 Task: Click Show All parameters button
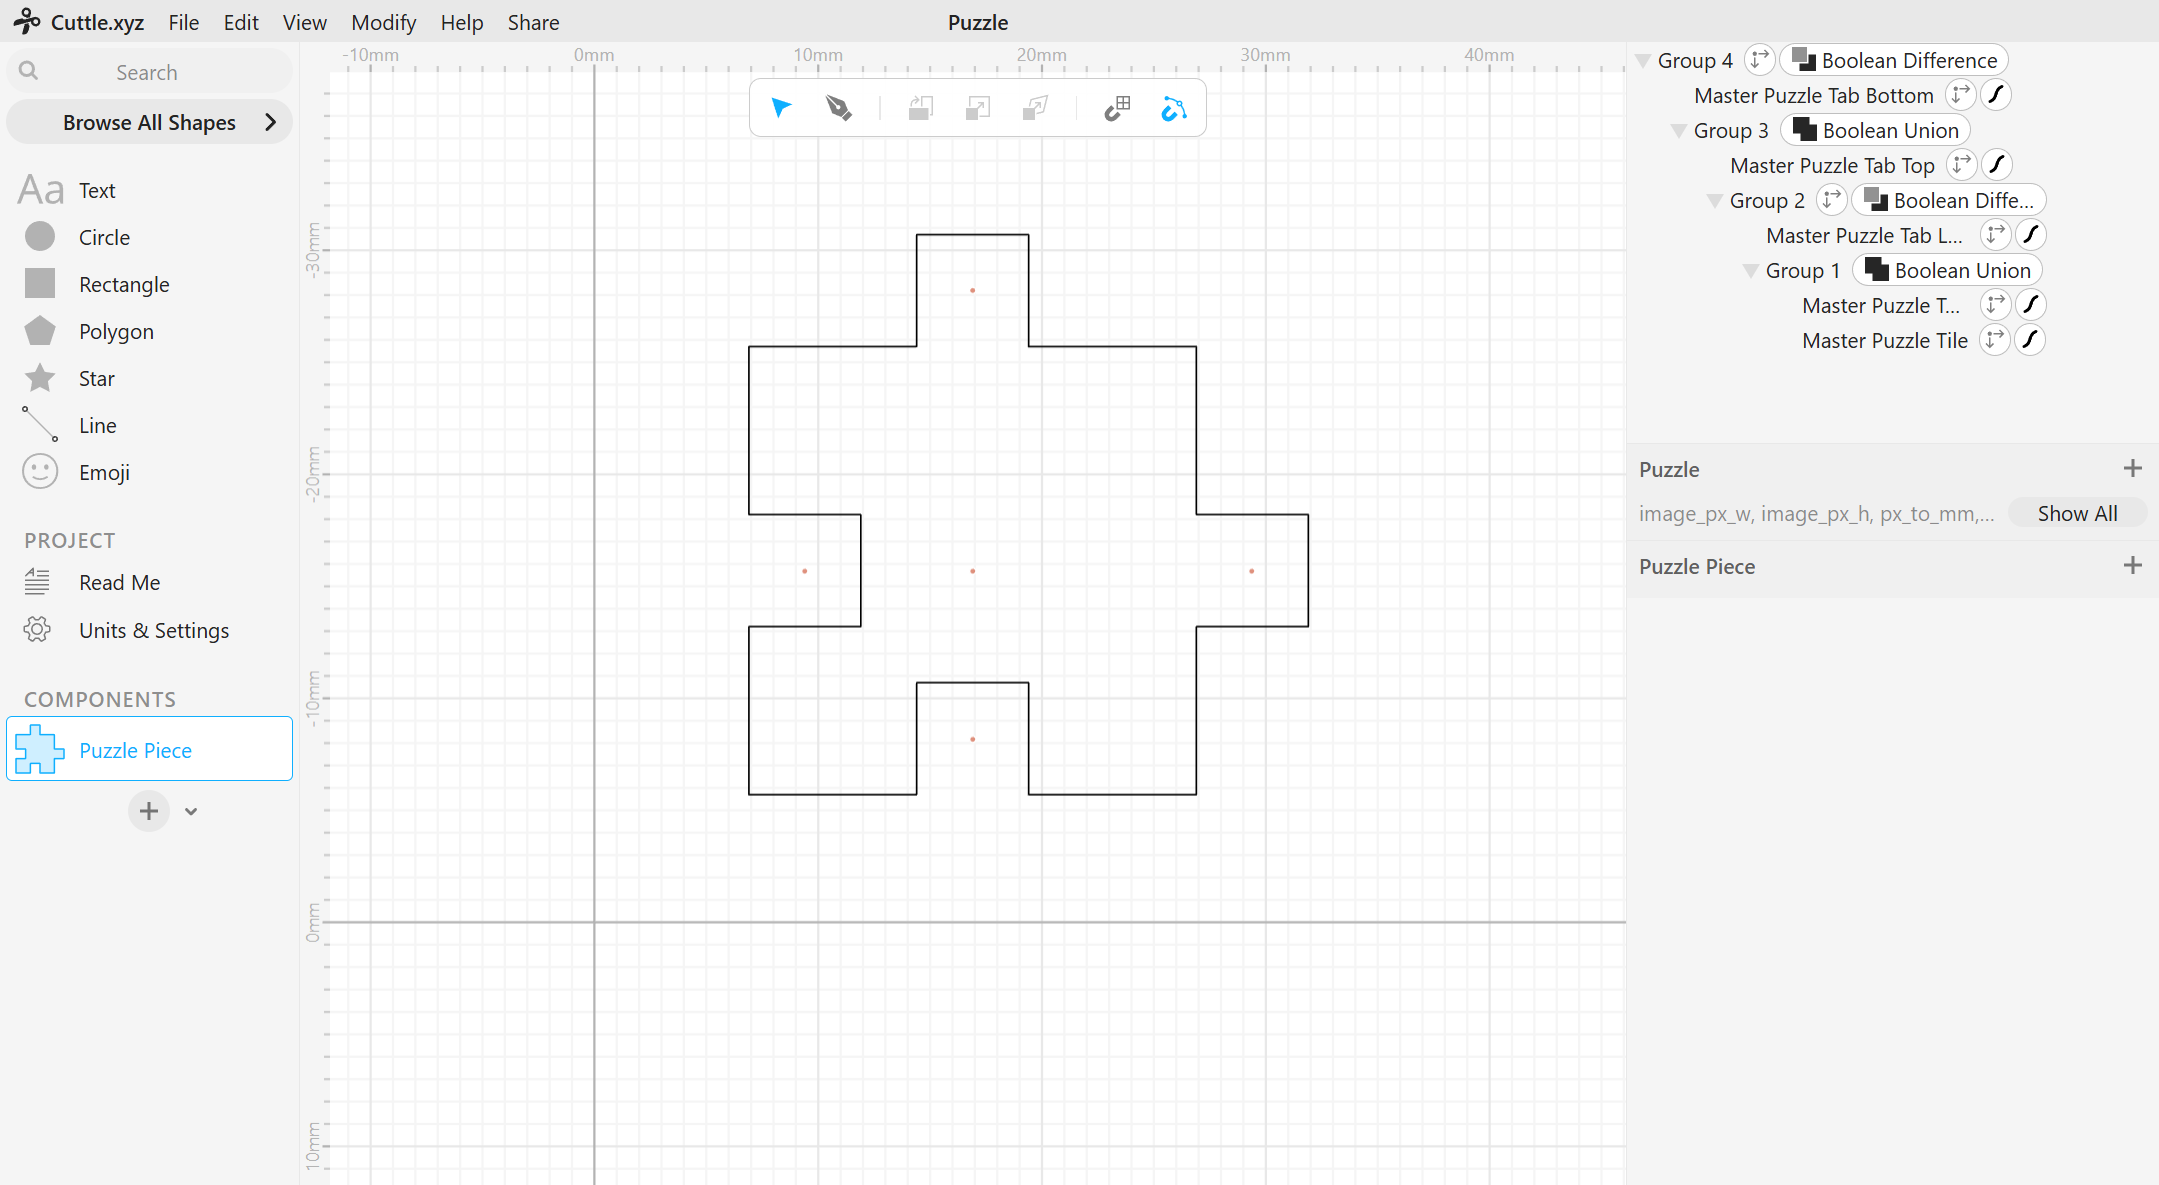tap(2077, 513)
